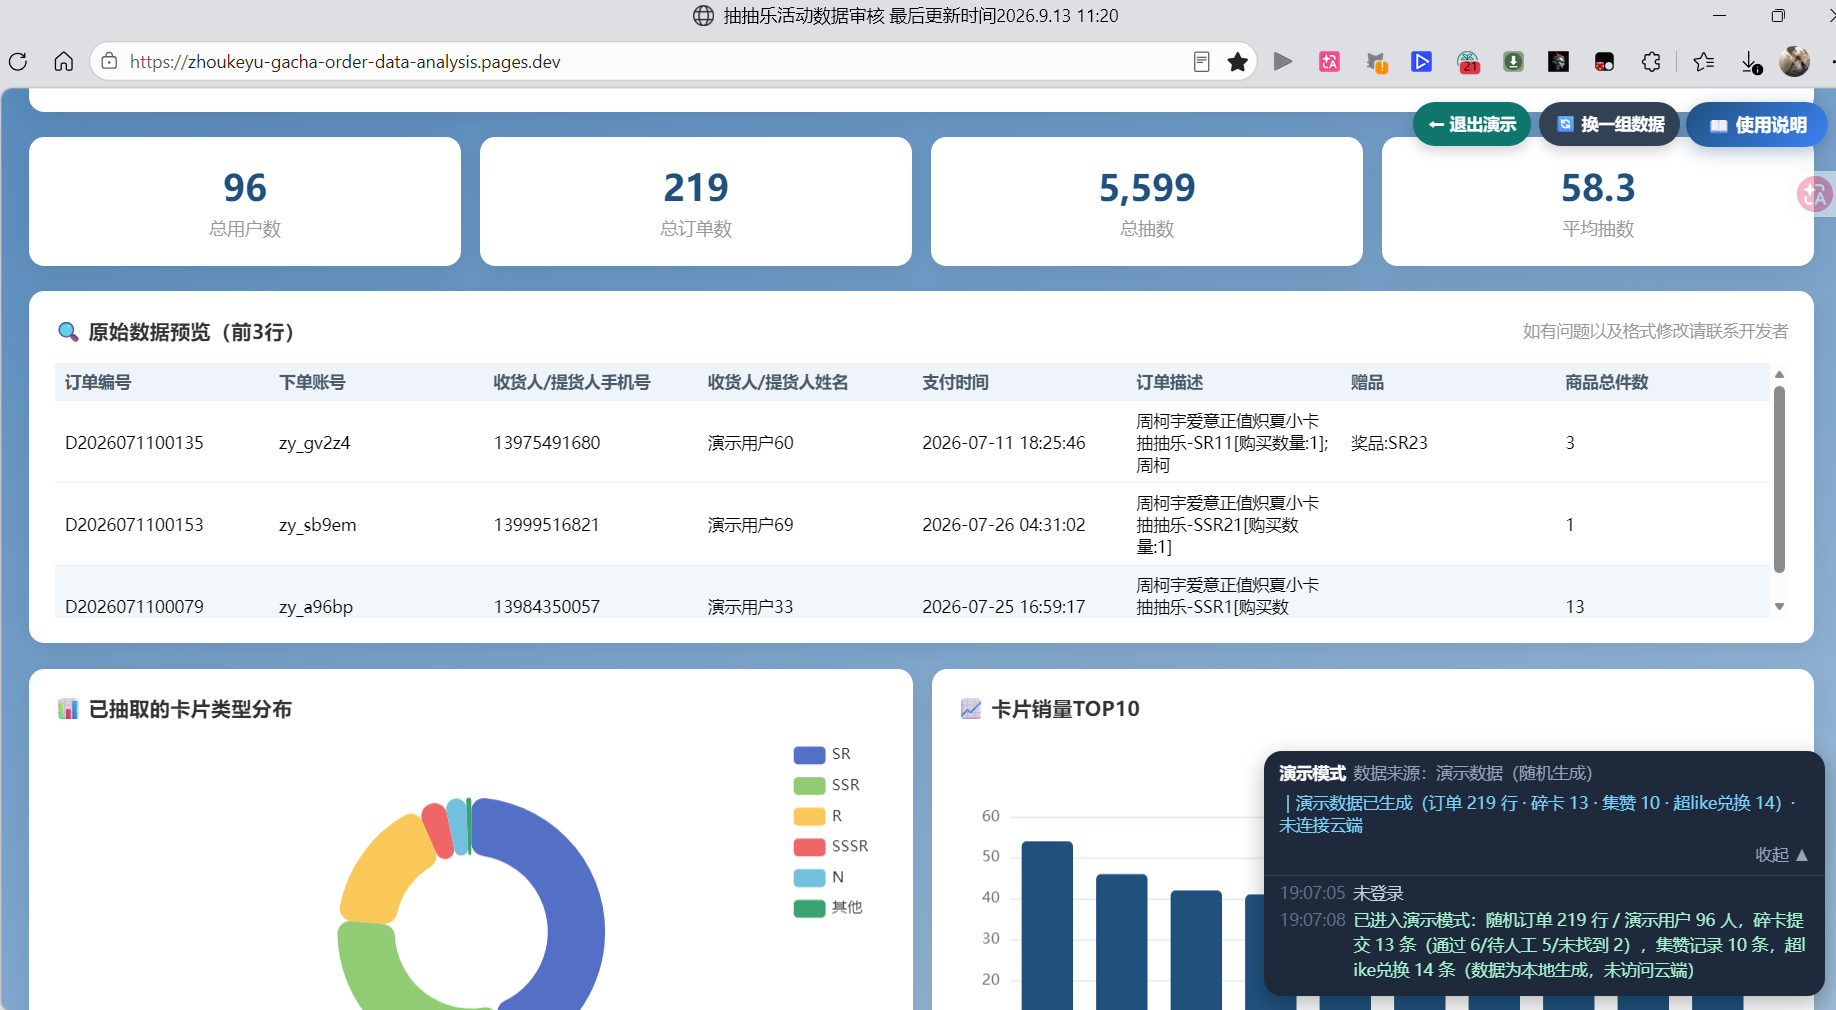Open the Favorites star-list icon

point(1704,62)
